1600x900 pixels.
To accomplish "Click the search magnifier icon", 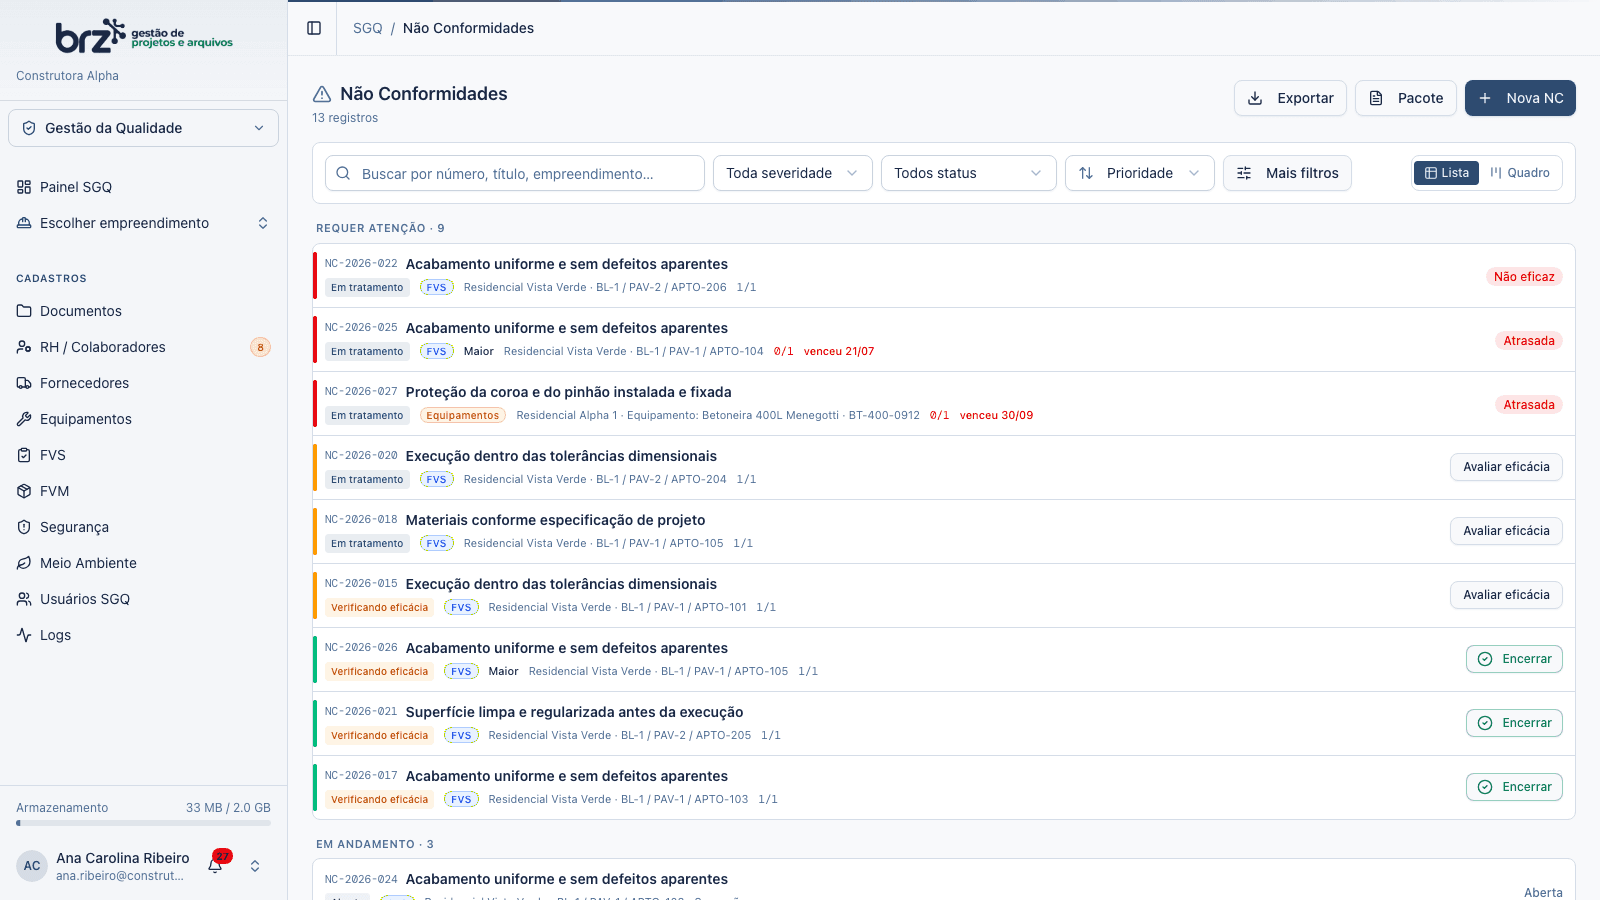I will coord(343,173).
